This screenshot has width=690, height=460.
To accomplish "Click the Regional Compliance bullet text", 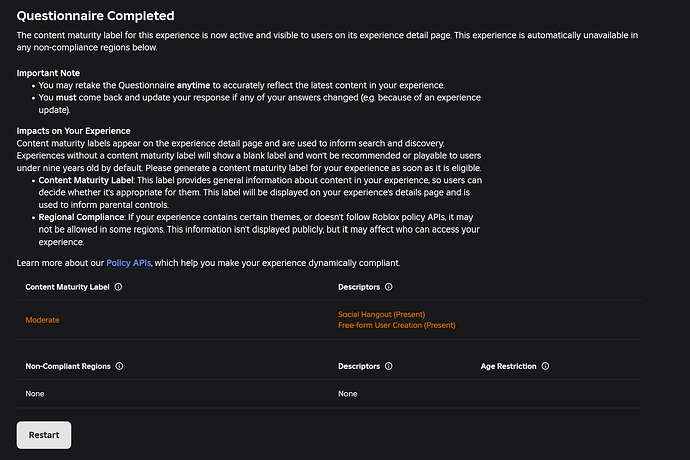I will [260, 229].
